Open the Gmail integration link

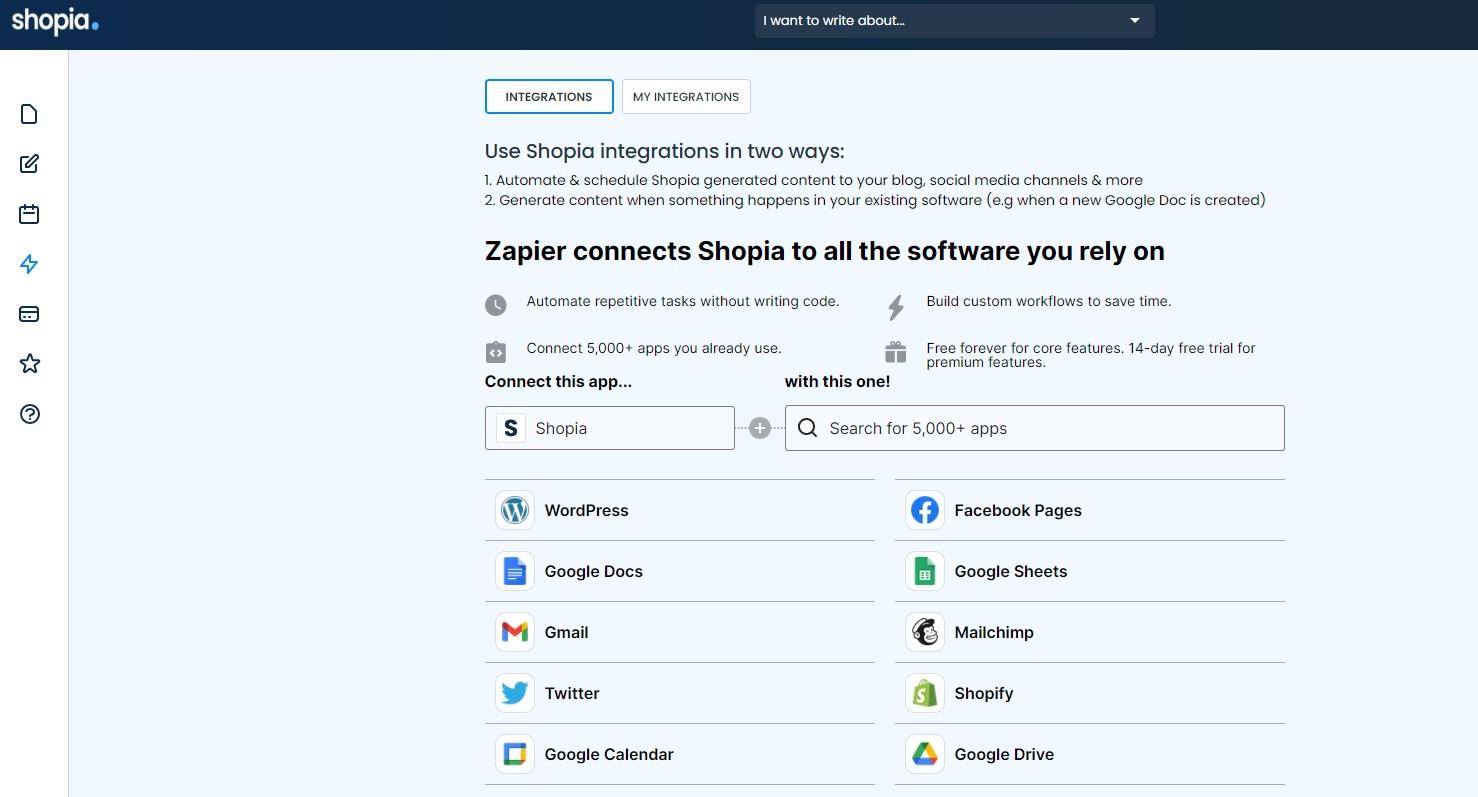coord(680,632)
